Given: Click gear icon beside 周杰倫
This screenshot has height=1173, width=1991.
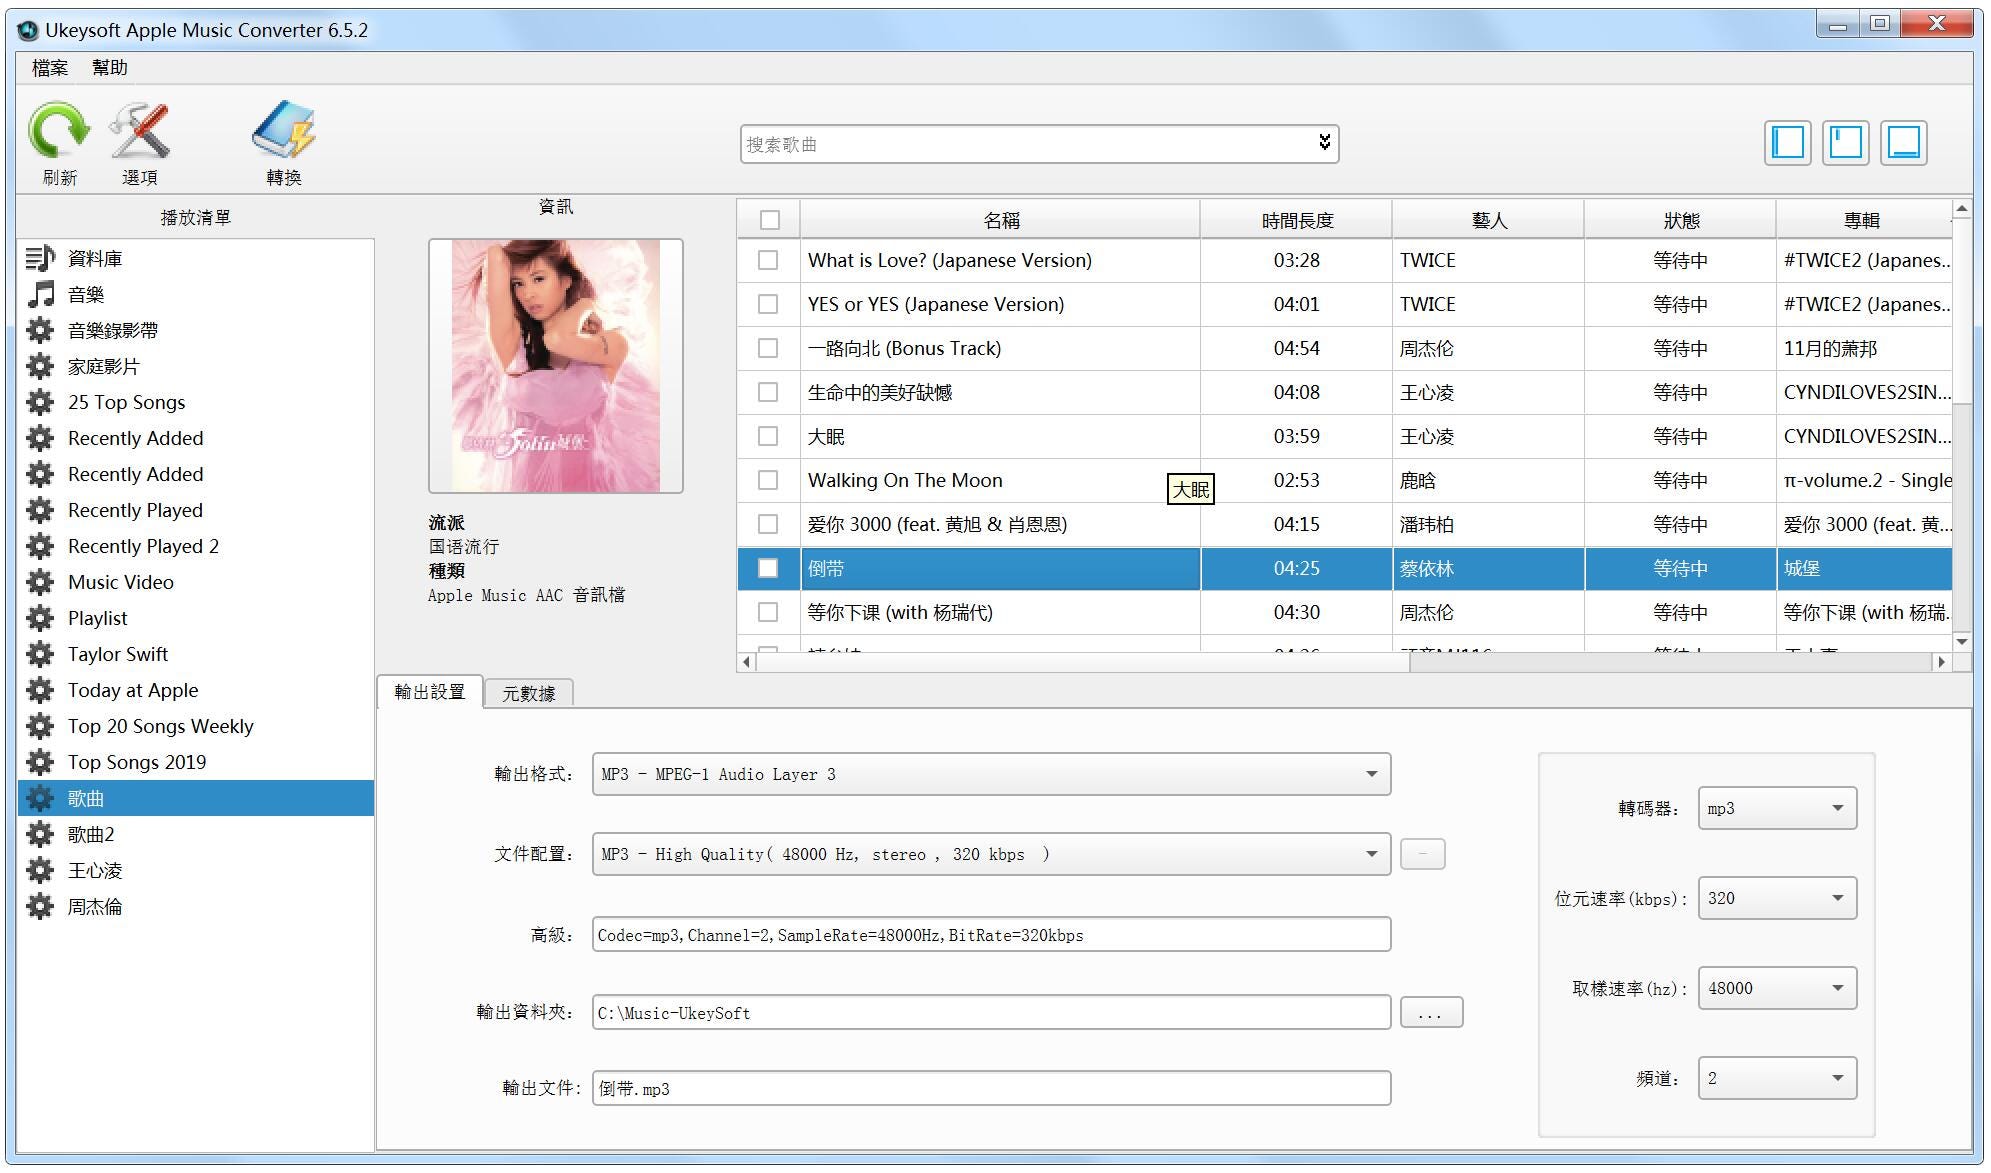Looking at the screenshot, I should 40,907.
